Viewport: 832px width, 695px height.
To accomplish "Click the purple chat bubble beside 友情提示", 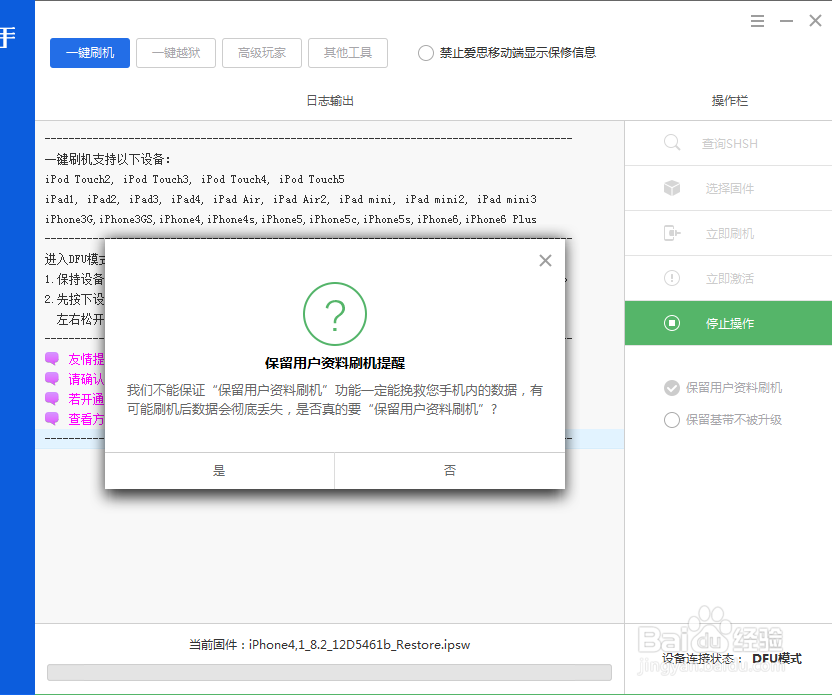I will [x=52, y=358].
